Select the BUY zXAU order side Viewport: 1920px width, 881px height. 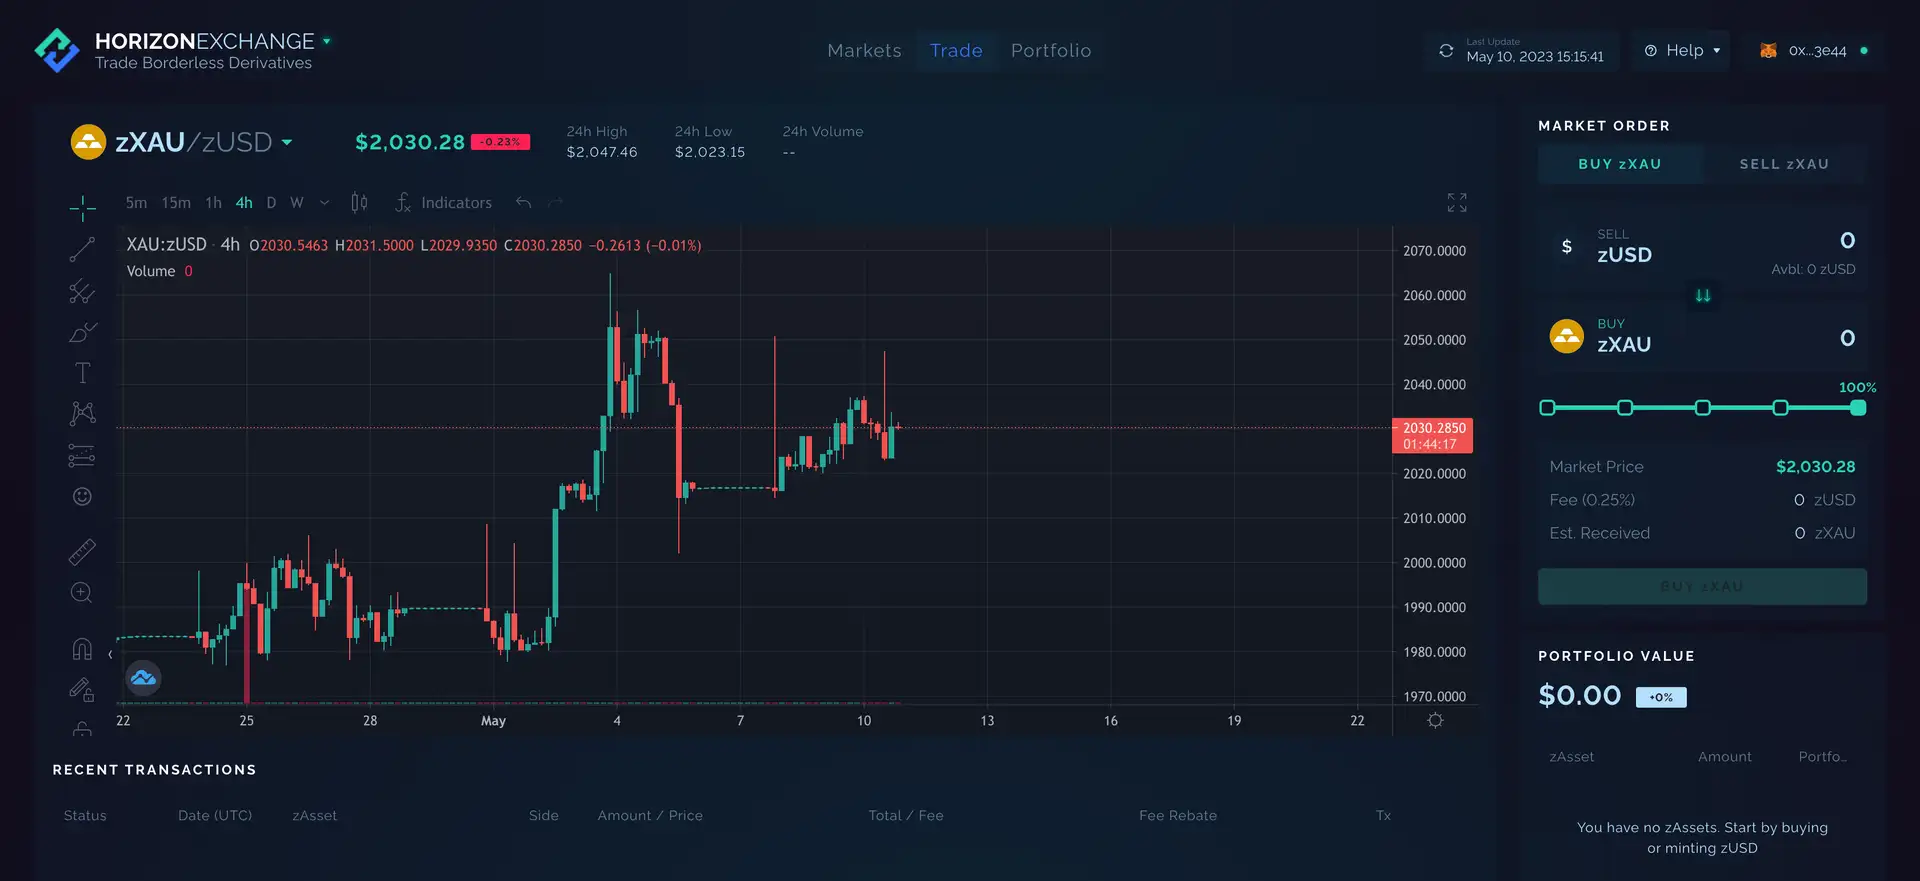pyautogui.click(x=1619, y=164)
